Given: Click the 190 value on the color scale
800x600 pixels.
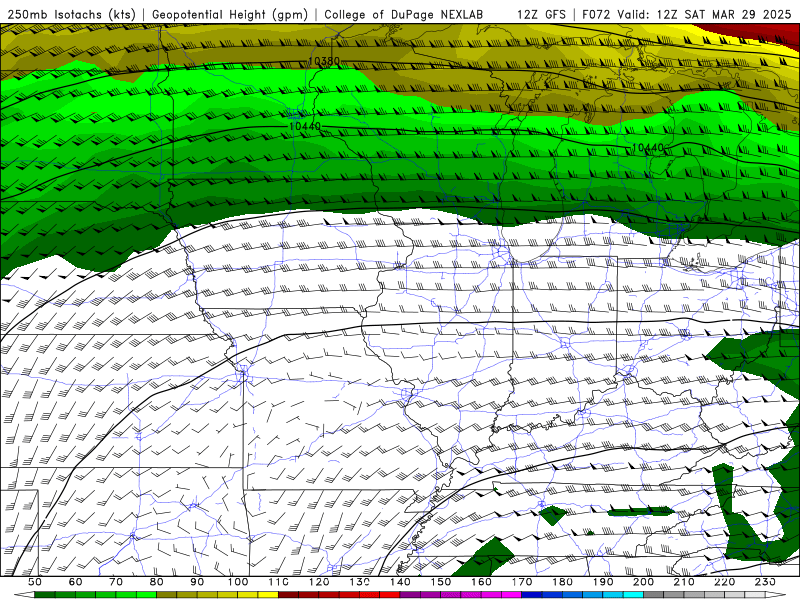Looking at the screenshot, I should pos(603,582).
